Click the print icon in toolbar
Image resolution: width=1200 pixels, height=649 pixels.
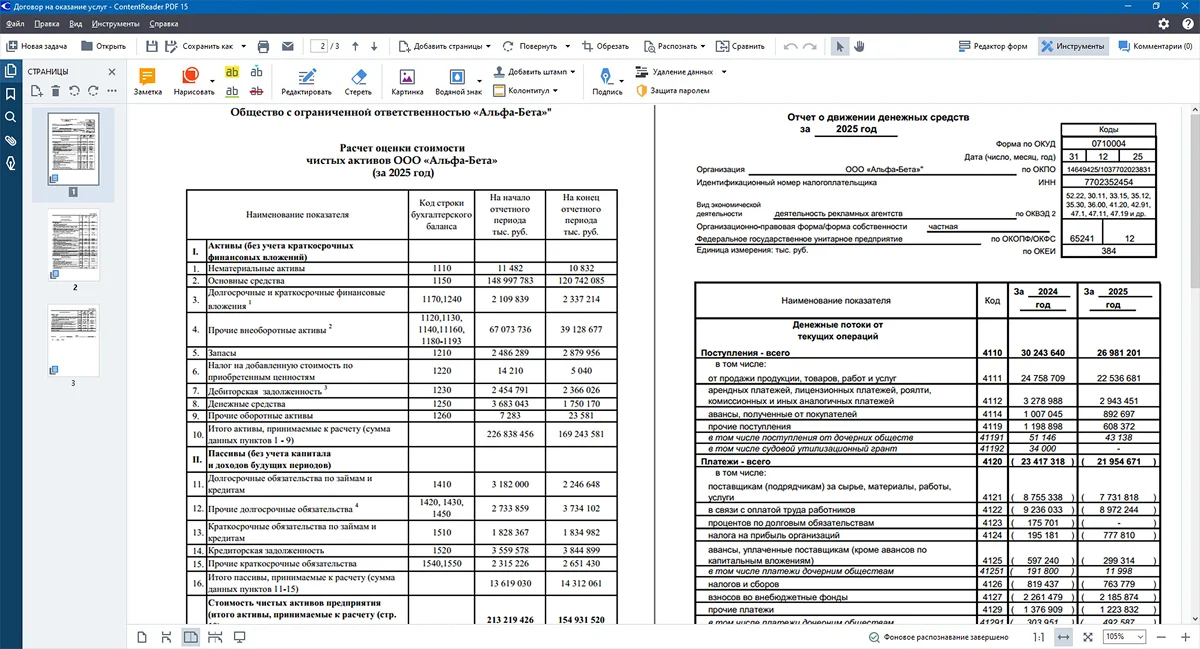pos(263,46)
